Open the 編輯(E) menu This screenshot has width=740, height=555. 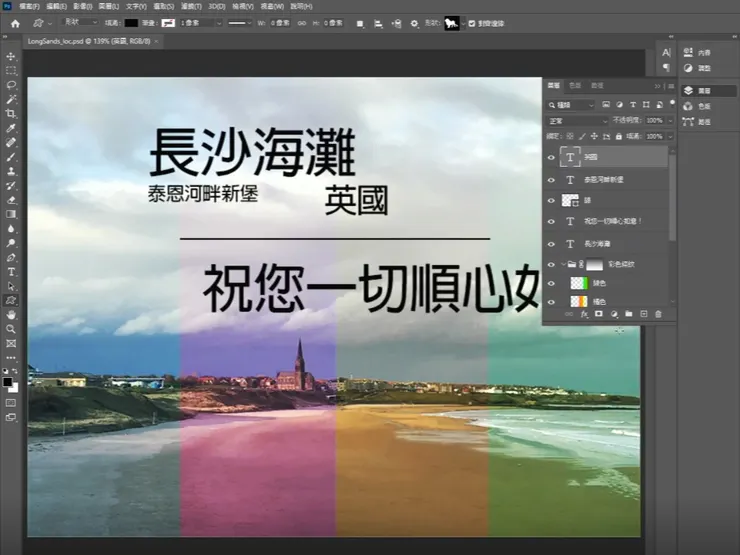57,6
